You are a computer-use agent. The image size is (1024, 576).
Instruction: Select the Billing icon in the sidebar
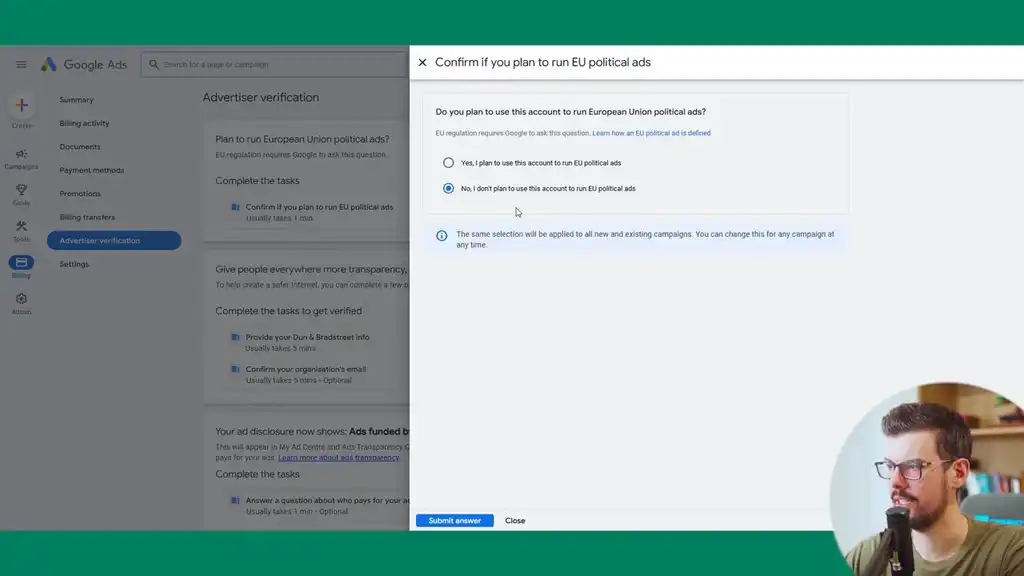coord(21,262)
